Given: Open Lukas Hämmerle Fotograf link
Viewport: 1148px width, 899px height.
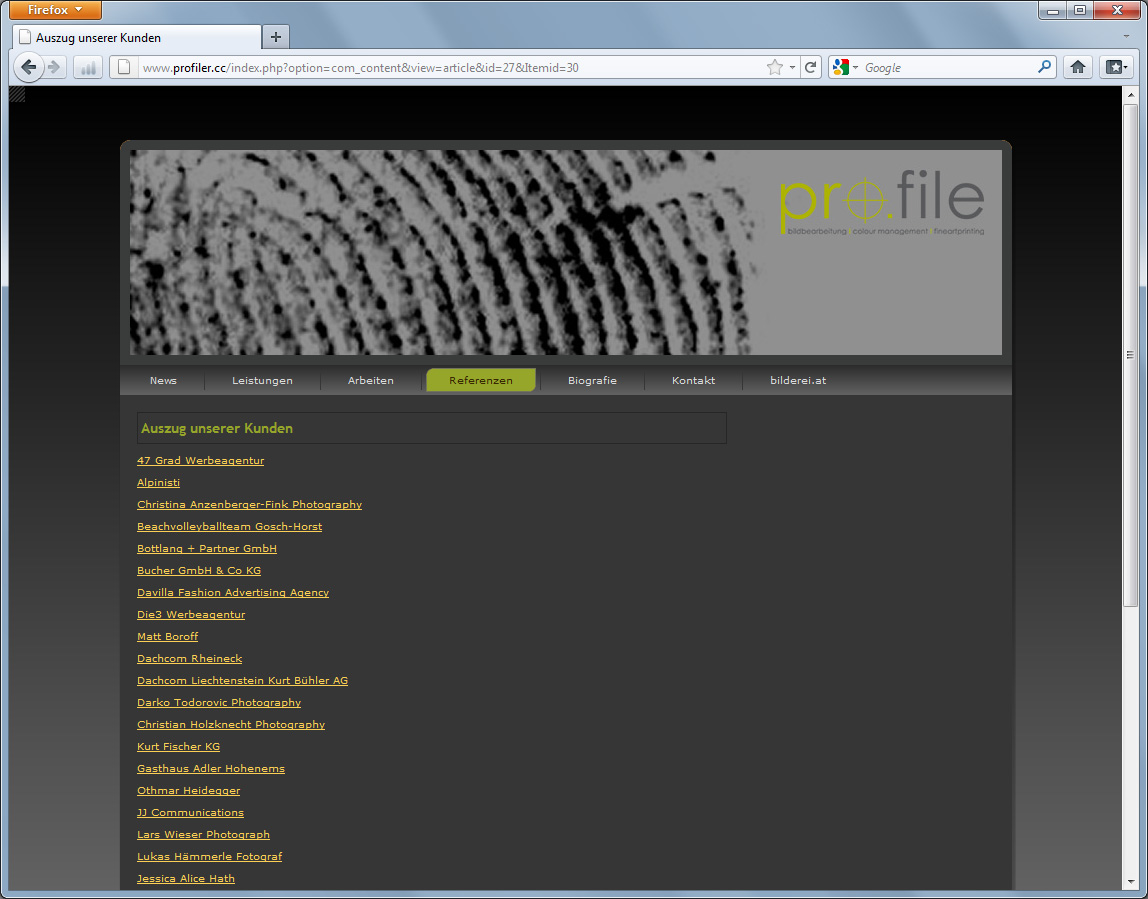Looking at the screenshot, I should tap(209, 856).
